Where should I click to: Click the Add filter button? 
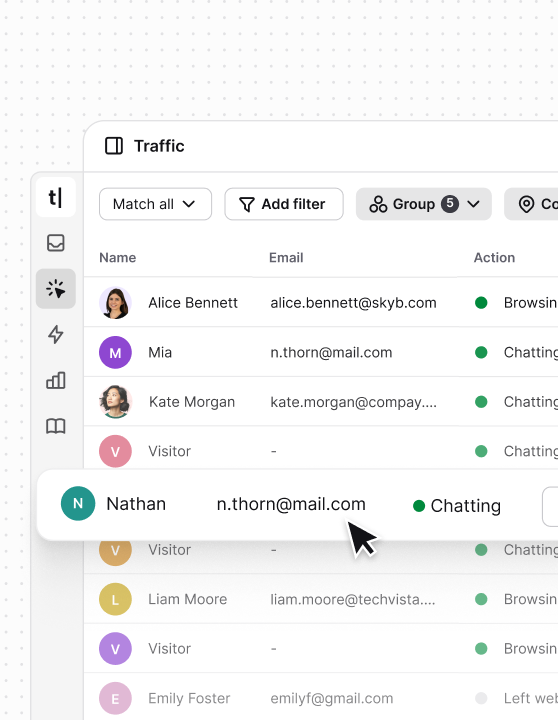(284, 204)
